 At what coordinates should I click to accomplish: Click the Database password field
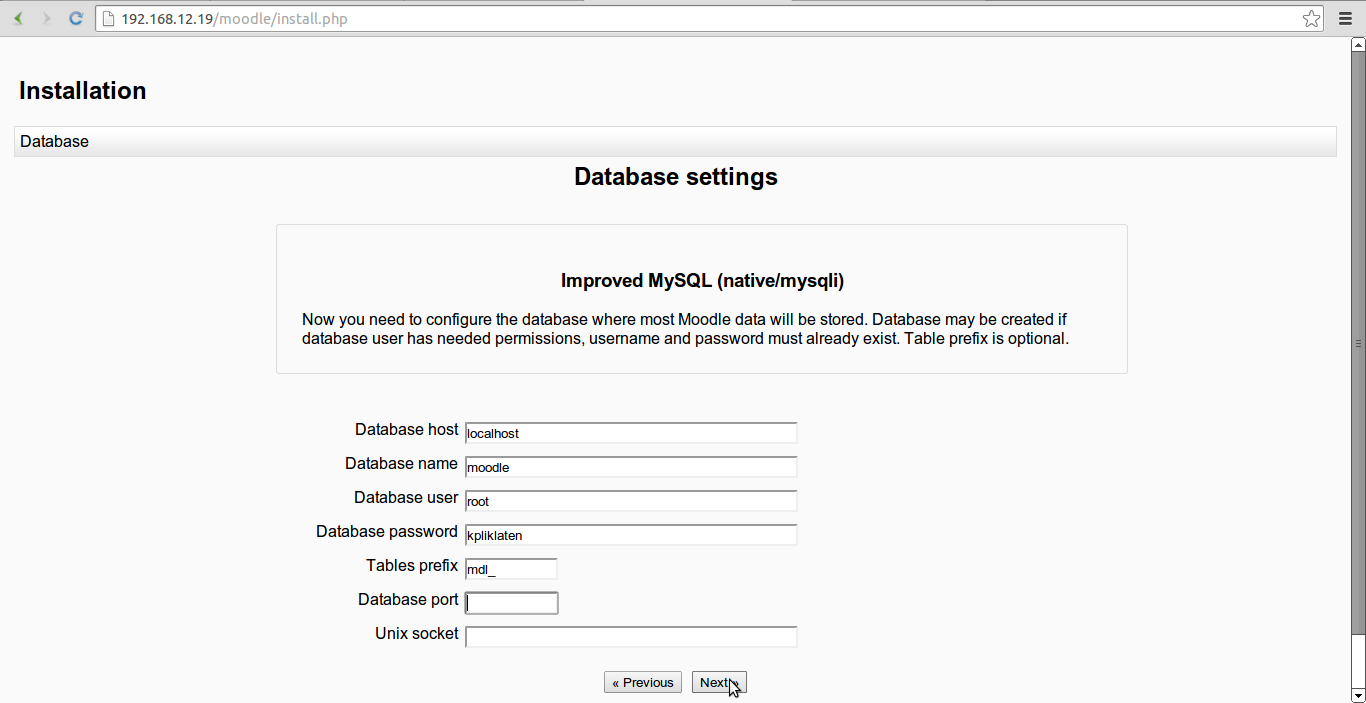631,535
